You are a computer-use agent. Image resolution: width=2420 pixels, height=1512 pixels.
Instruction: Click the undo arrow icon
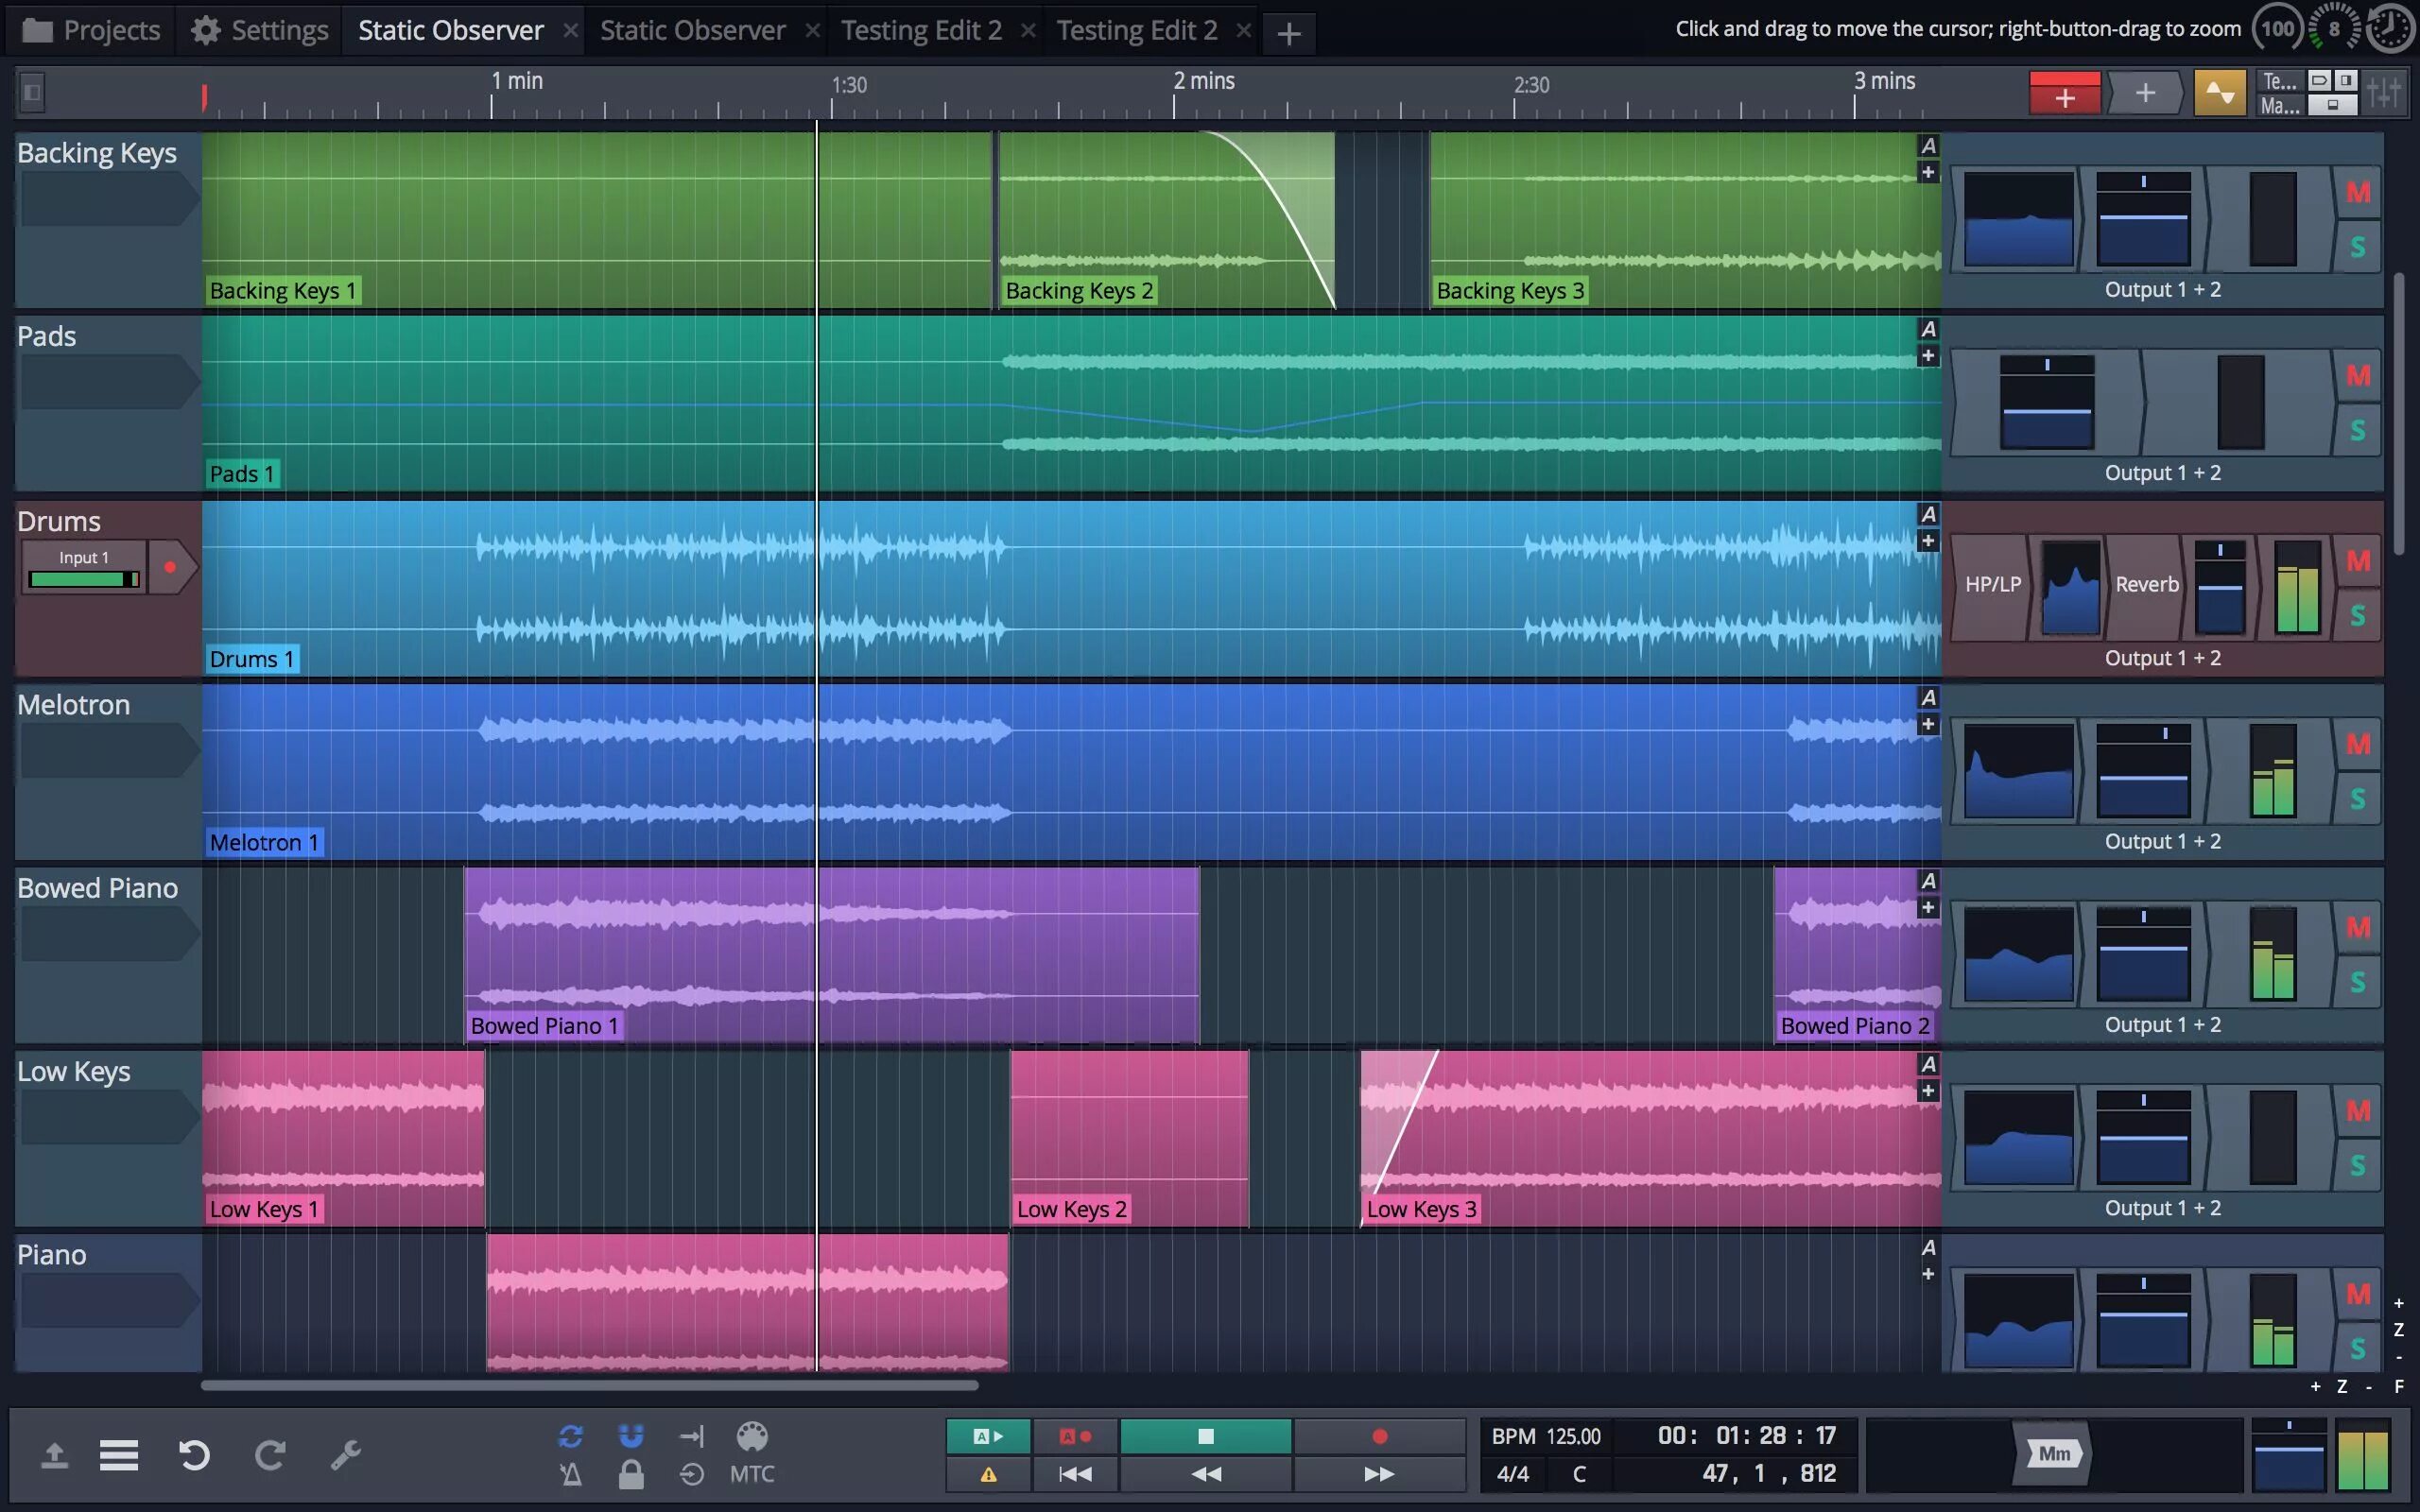[x=194, y=1455]
